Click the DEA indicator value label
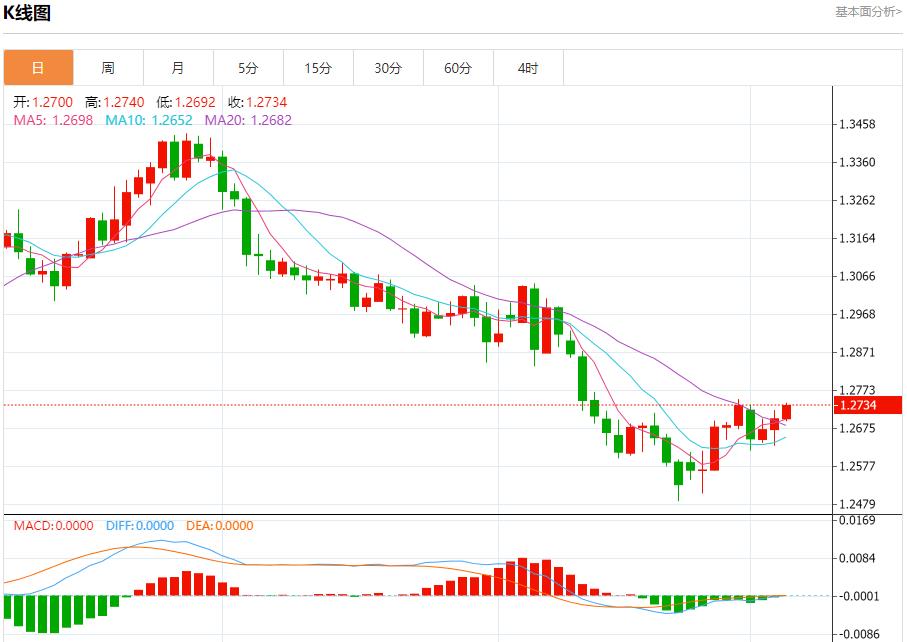Image resolution: width=907 pixels, height=642 pixels. 219,526
